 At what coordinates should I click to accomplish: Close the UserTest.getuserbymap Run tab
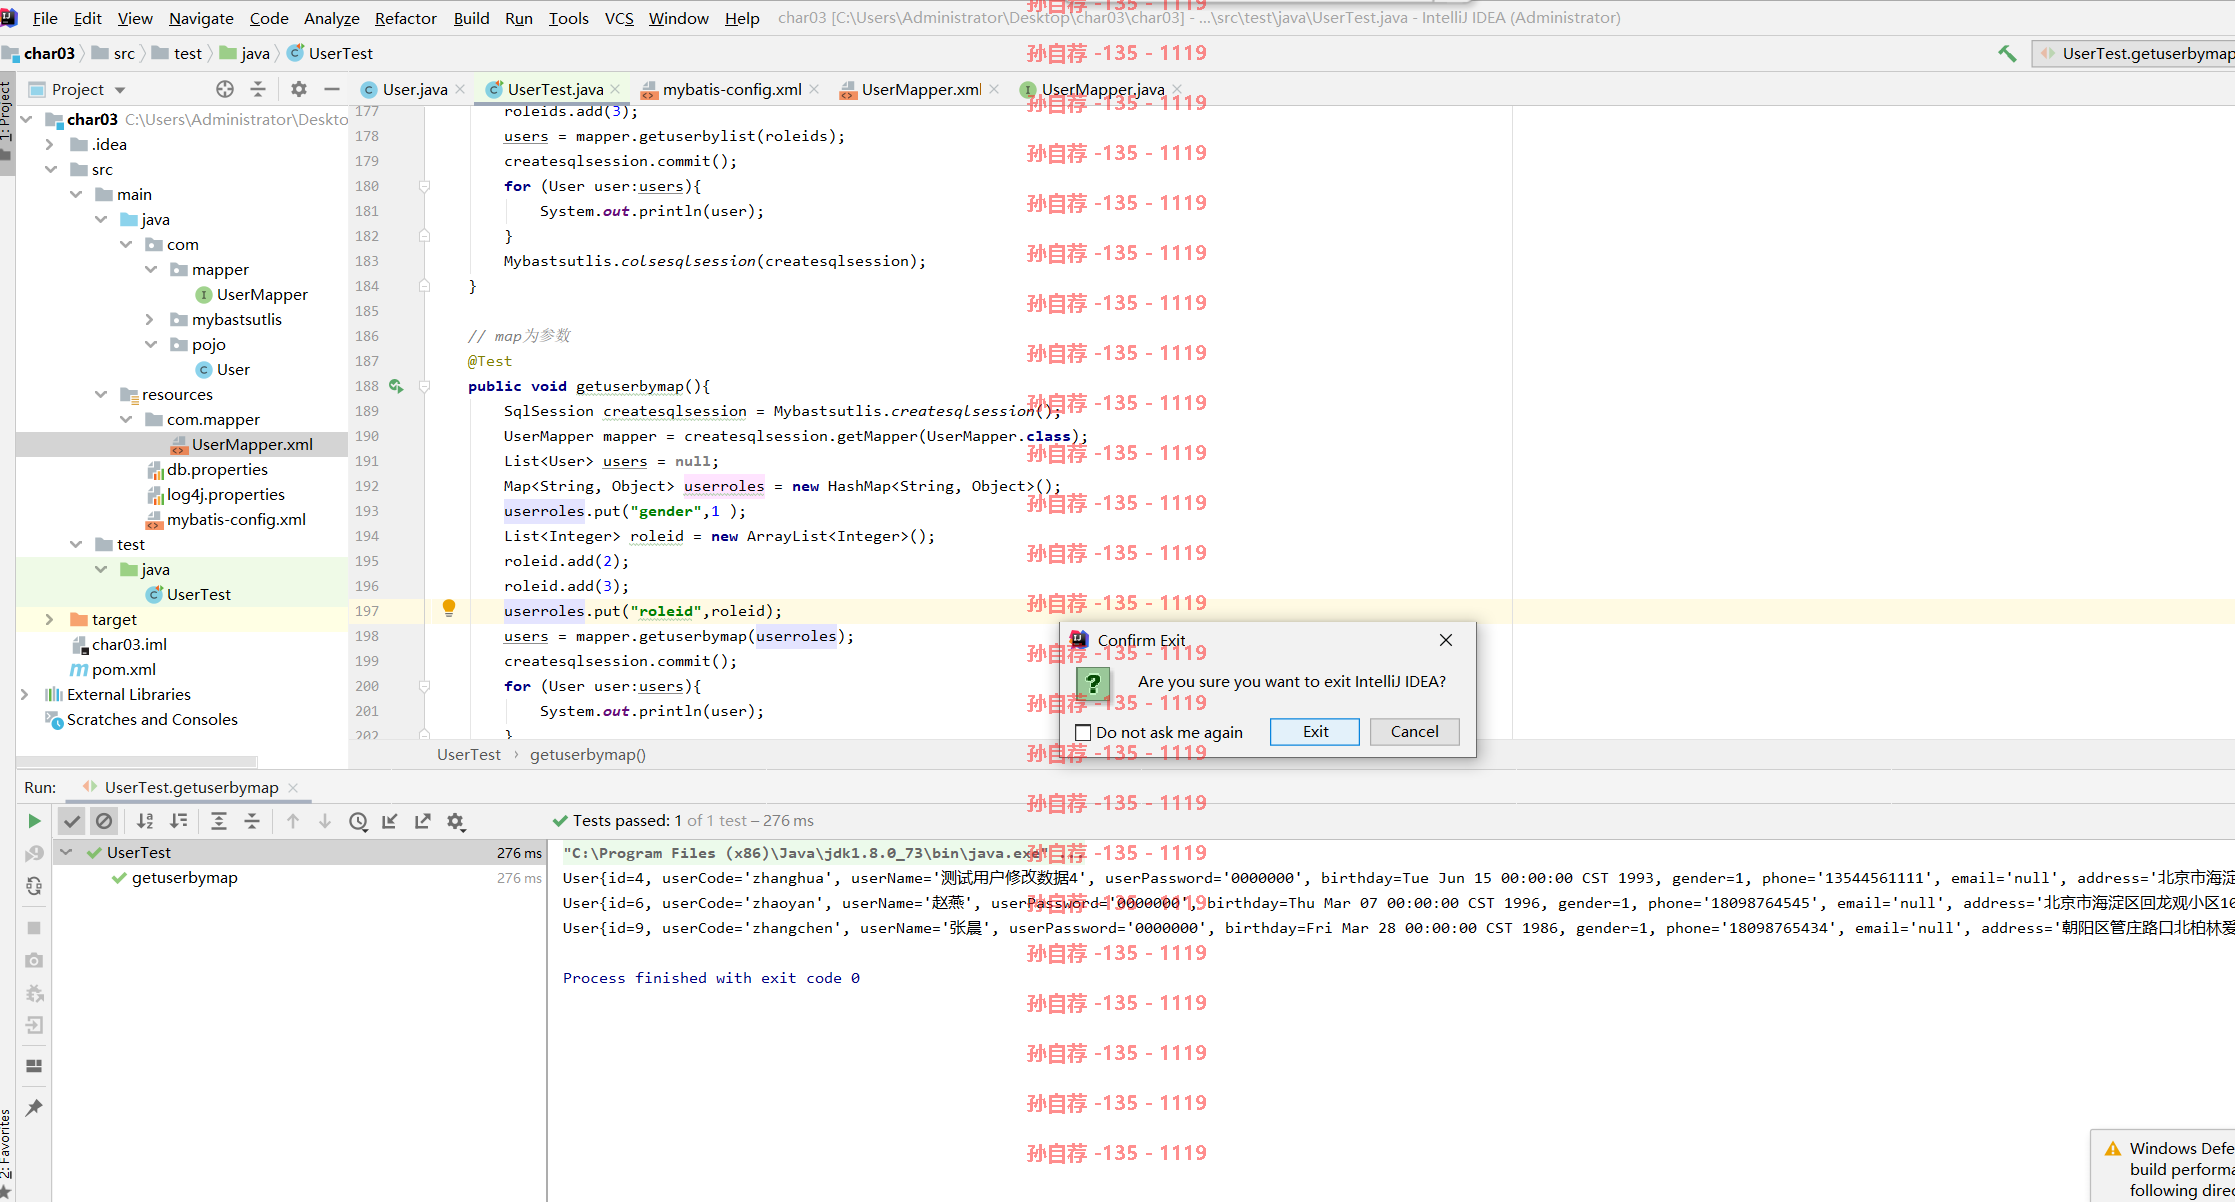tap(293, 788)
